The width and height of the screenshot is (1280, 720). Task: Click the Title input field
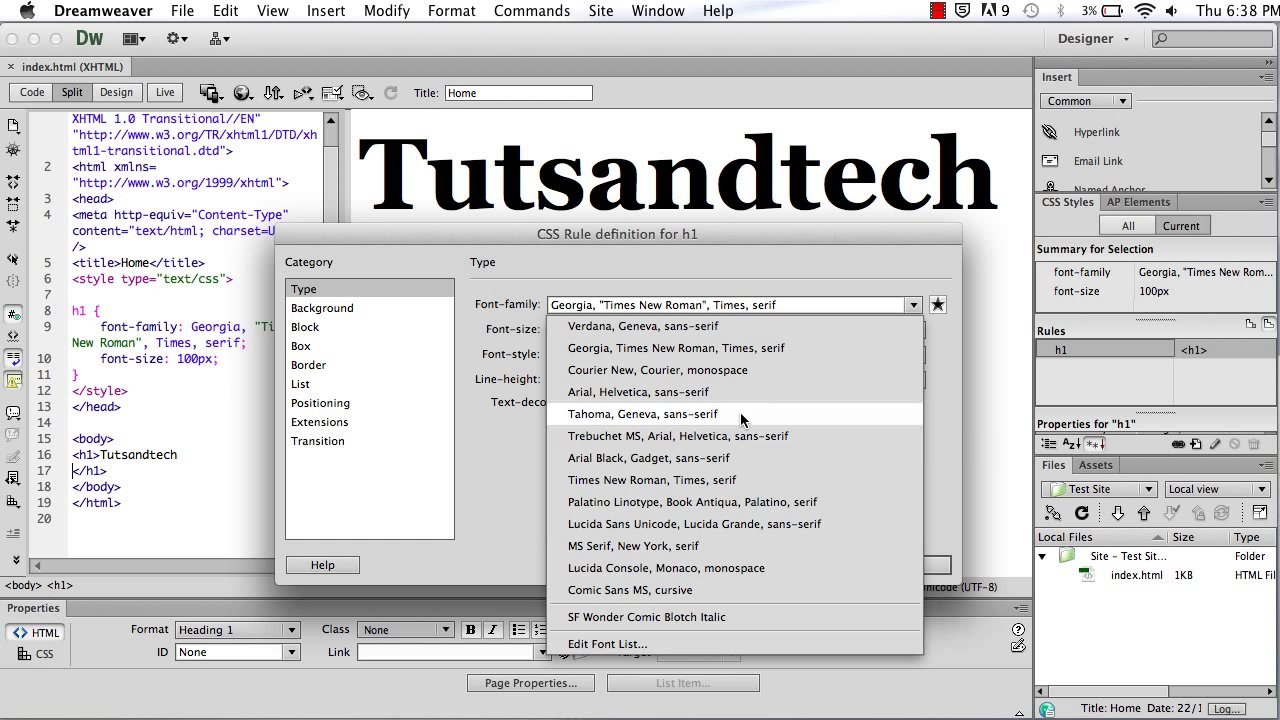(518, 93)
